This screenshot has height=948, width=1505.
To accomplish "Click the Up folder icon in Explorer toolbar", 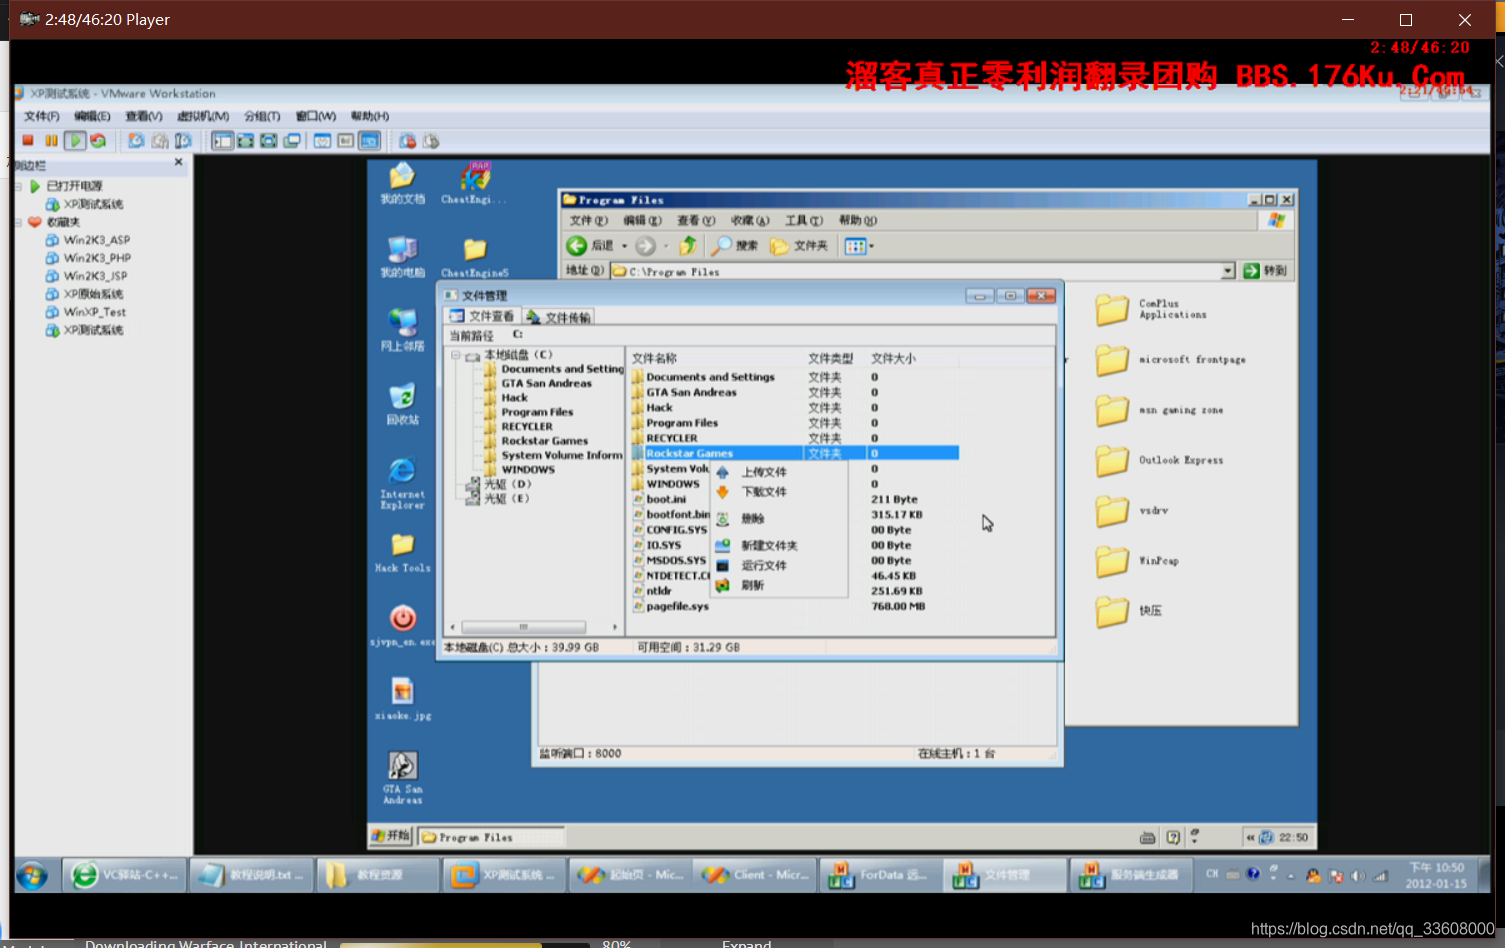I will (688, 246).
